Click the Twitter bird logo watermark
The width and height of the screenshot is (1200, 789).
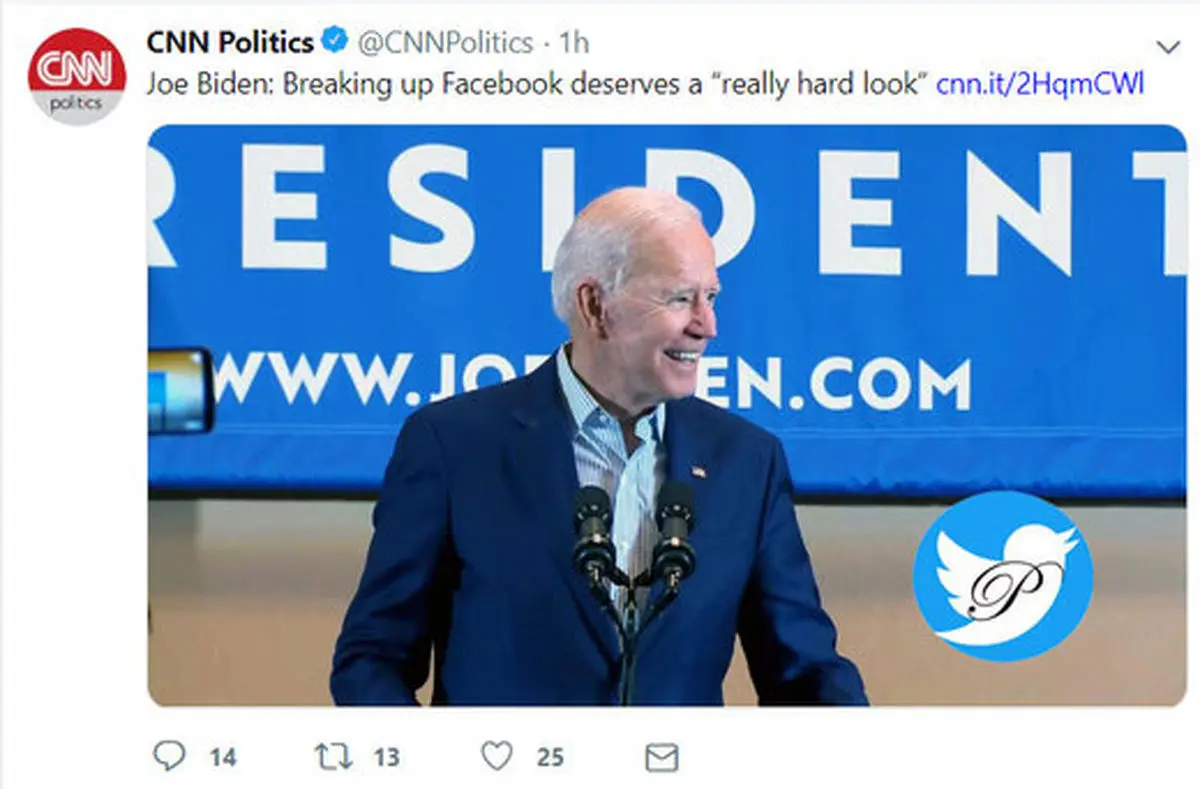[x=1002, y=576]
